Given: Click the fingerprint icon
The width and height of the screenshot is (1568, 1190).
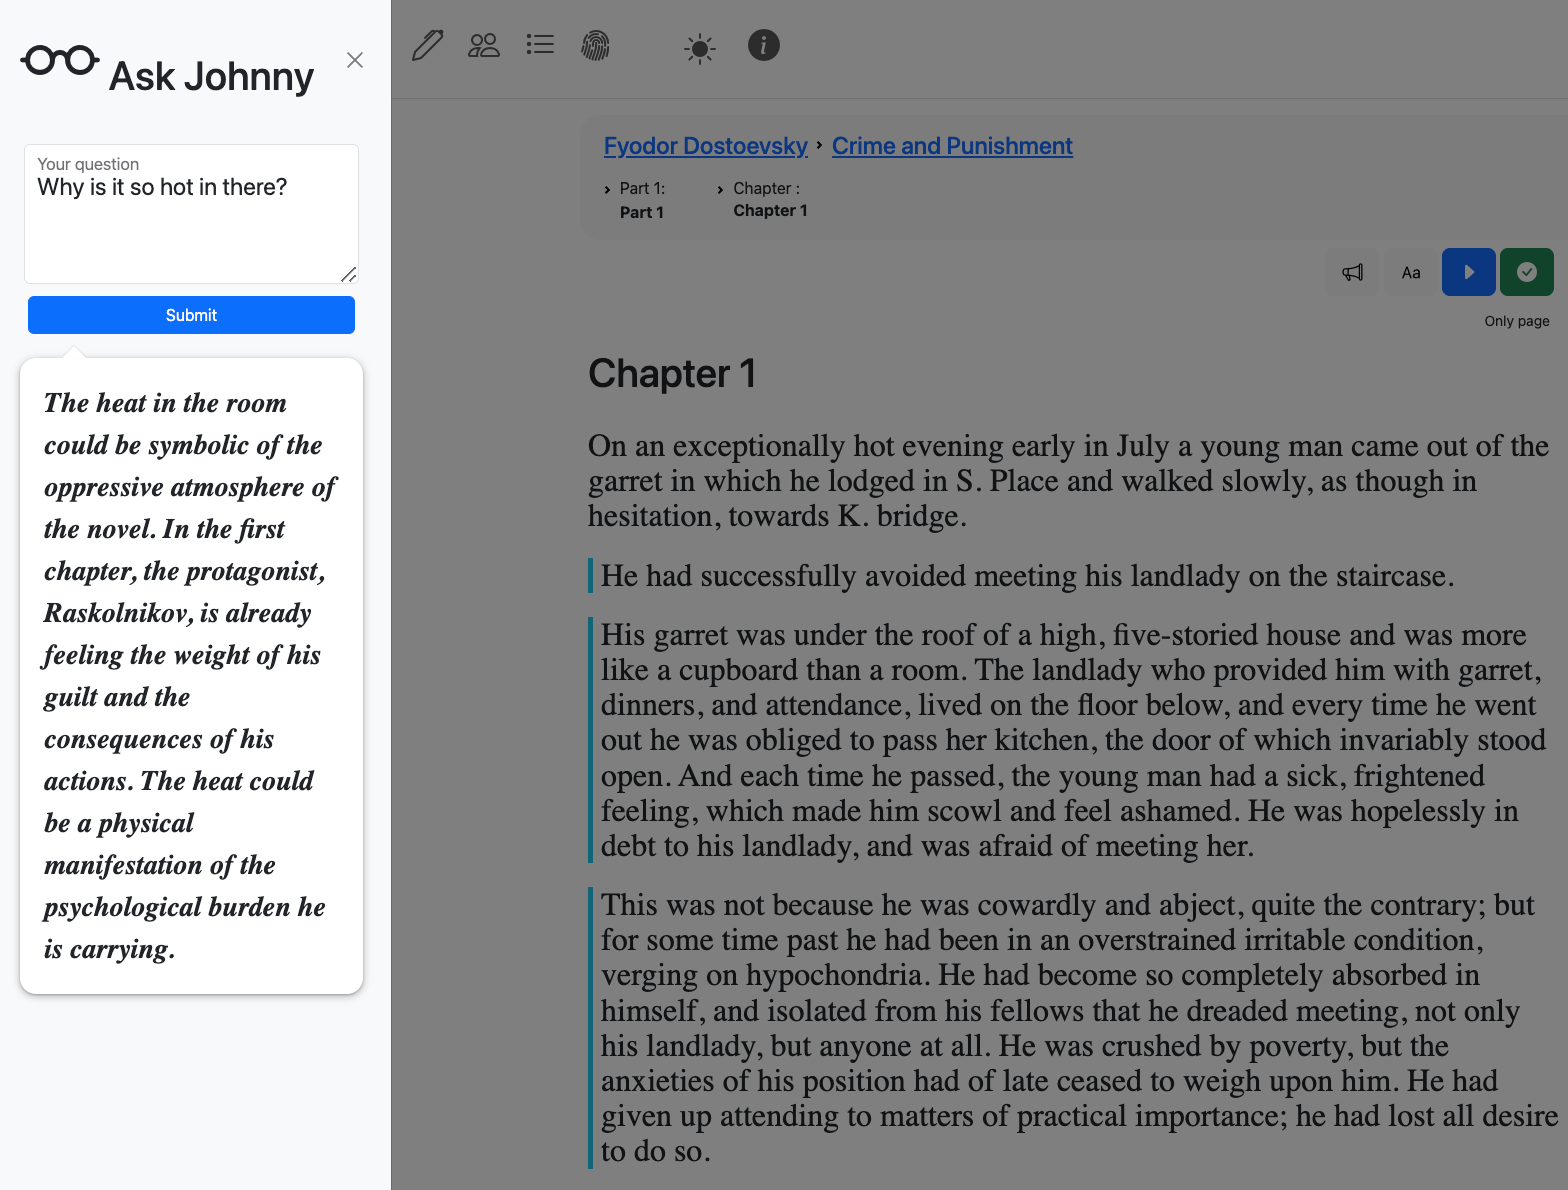Looking at the screenshot, I should pyautogui.click(x=596, y=45).
